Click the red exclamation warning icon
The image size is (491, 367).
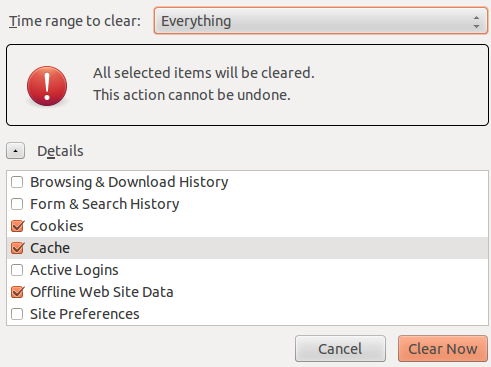coord(47,86)
